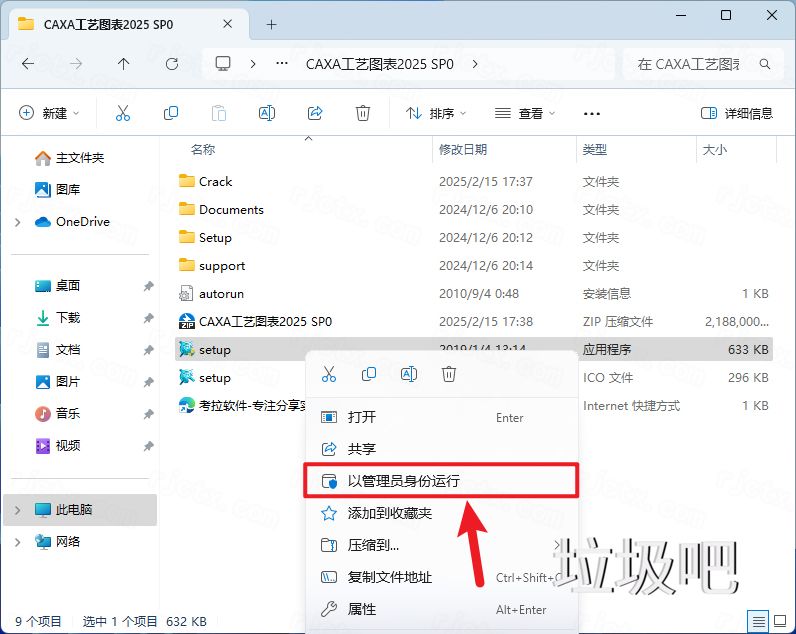The image size is (796, 634).
Task: Open 桌面 in the sidebar
Action: click(57, 286)
